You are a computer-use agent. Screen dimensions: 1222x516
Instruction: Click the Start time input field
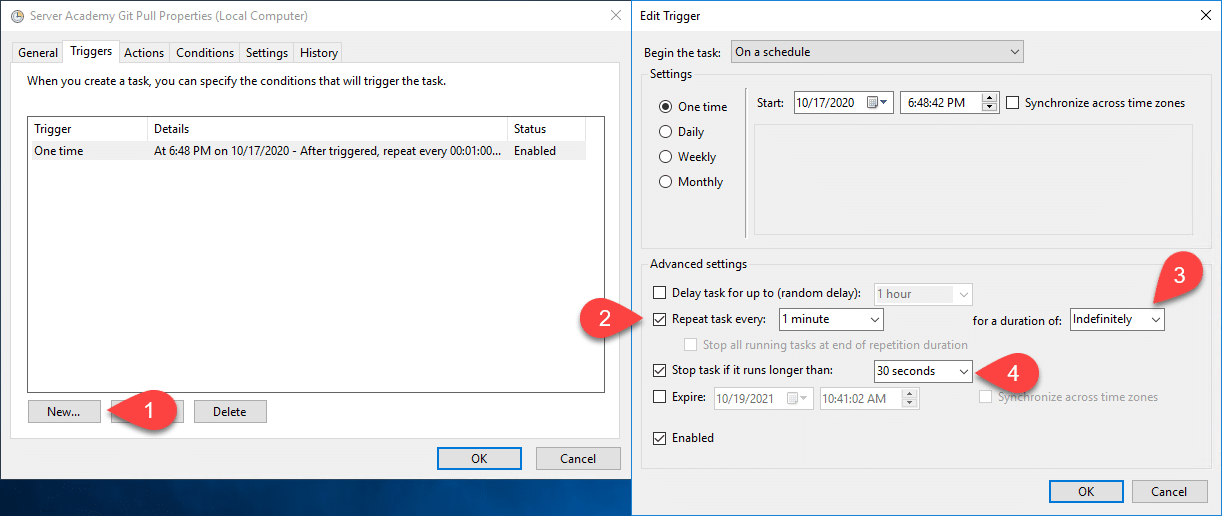click(x=940, y=102)
